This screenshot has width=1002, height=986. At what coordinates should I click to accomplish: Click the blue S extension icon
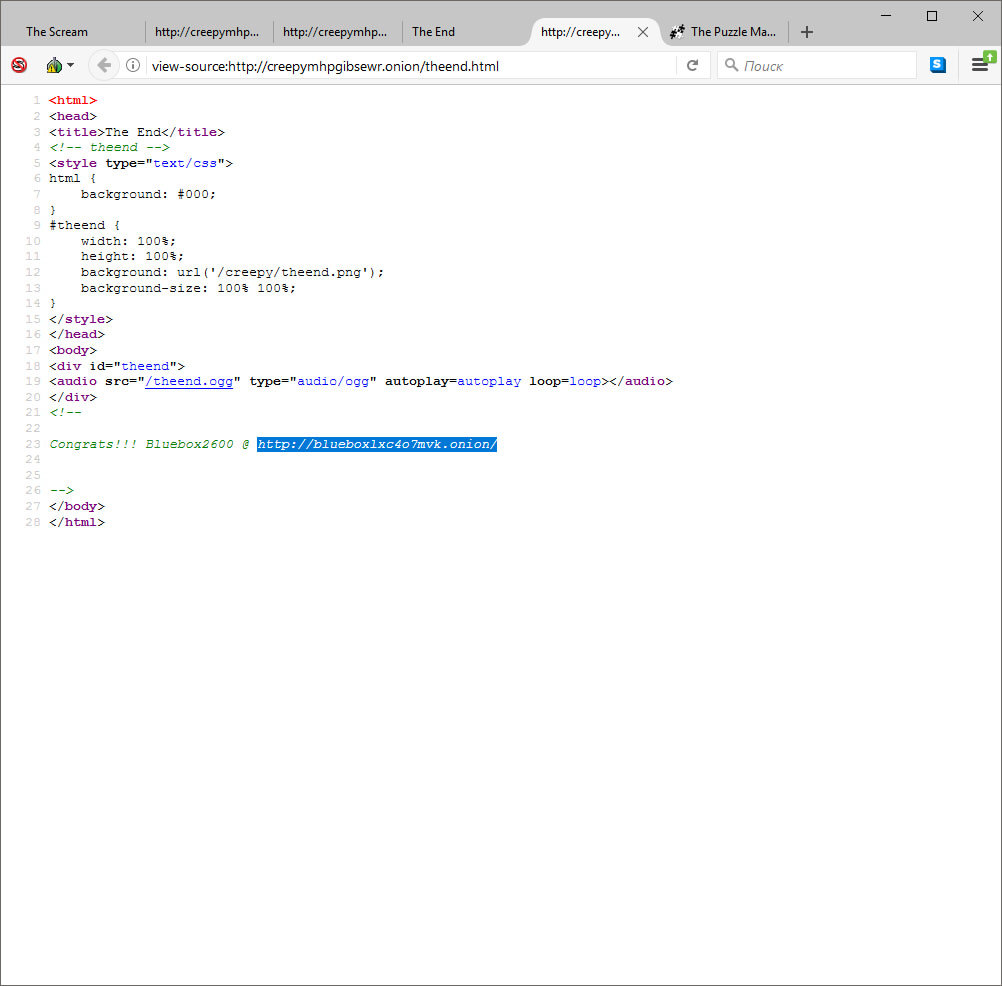pyautogui.click(x=937, y=65)
